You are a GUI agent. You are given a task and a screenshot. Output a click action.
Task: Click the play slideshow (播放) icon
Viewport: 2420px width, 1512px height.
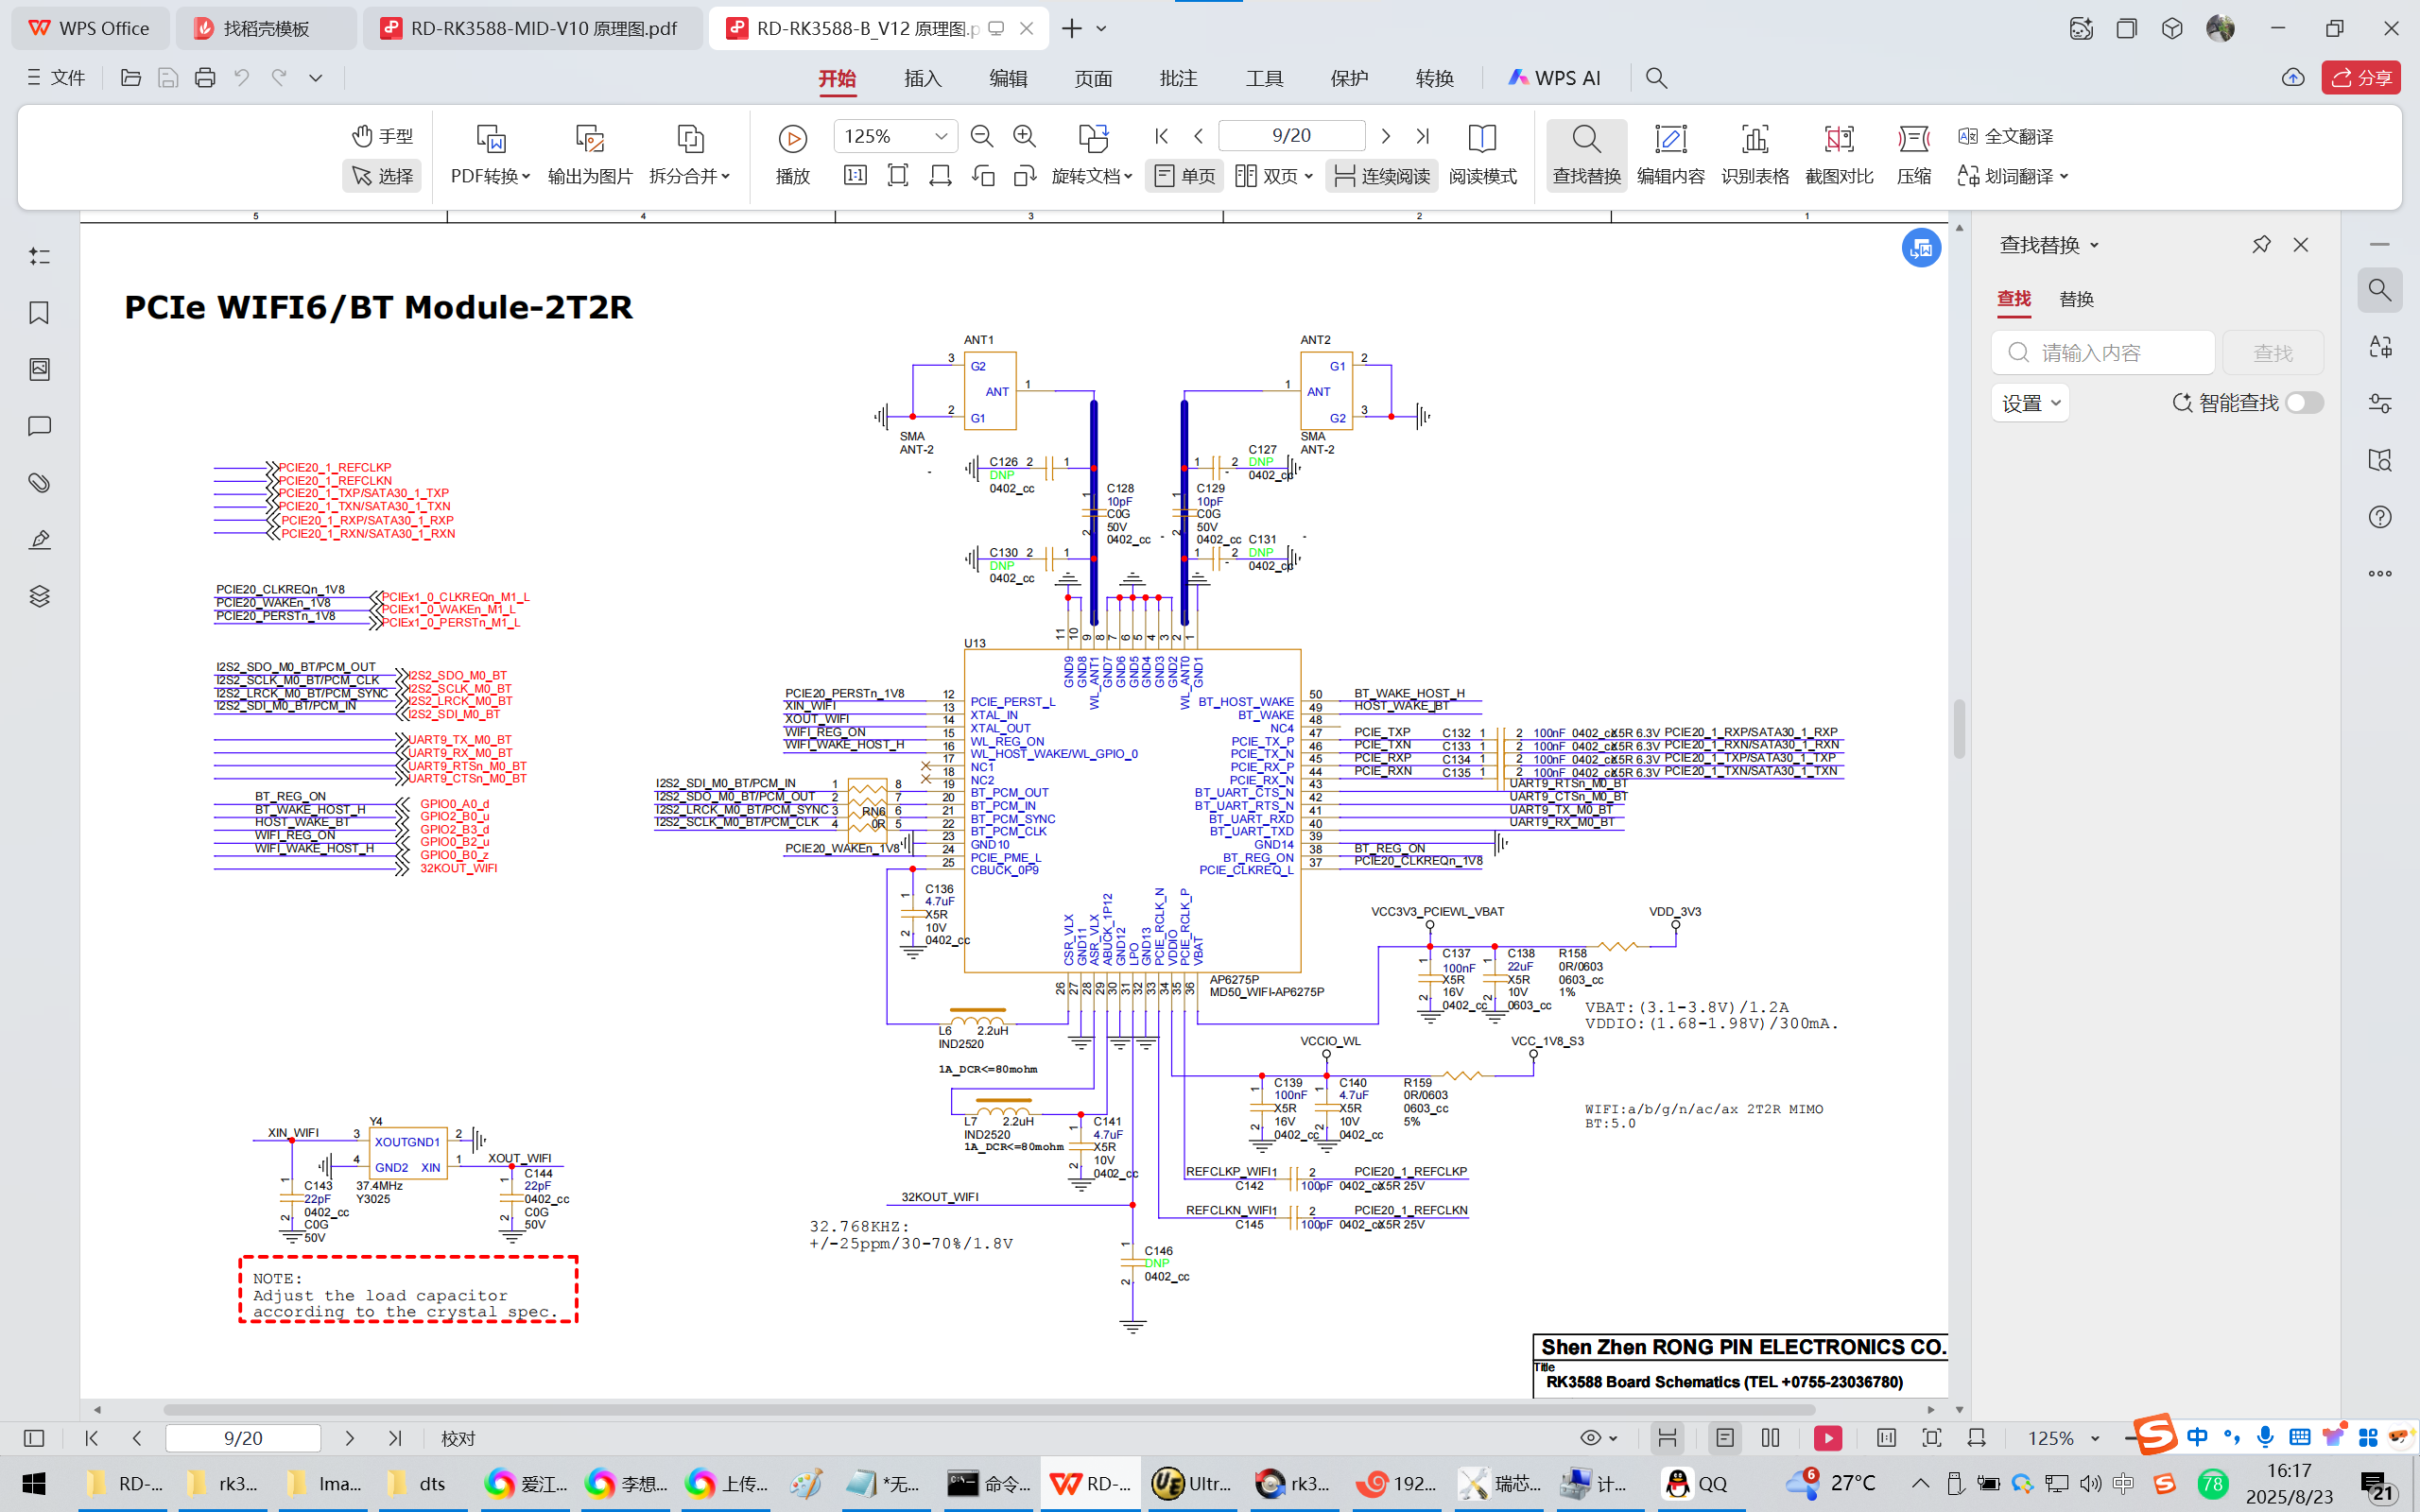click(792, 139)
